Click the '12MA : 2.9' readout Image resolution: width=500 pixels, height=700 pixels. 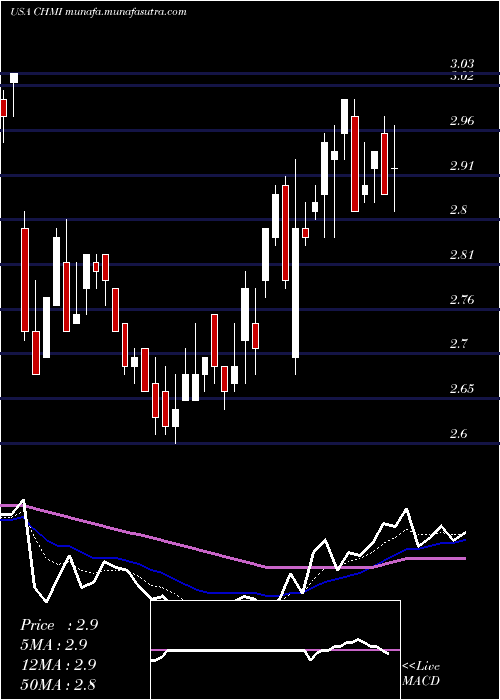57,664
